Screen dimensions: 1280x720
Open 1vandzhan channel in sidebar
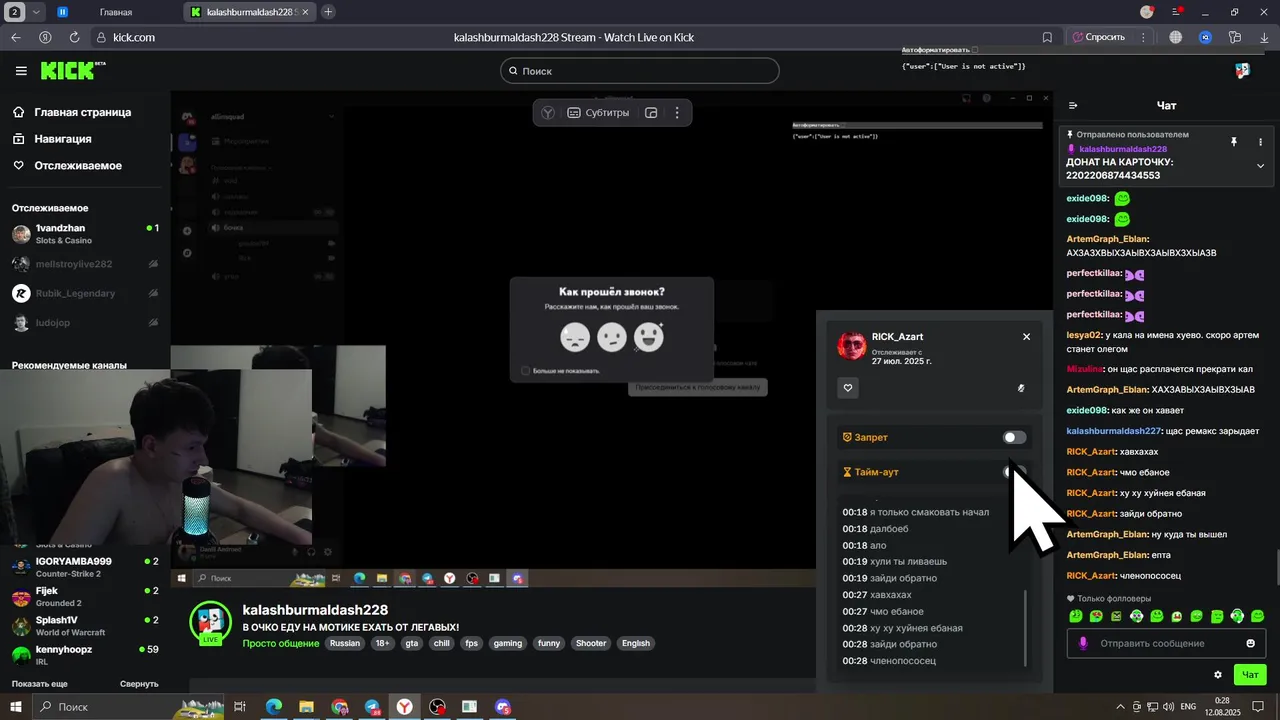click(85, 234)
